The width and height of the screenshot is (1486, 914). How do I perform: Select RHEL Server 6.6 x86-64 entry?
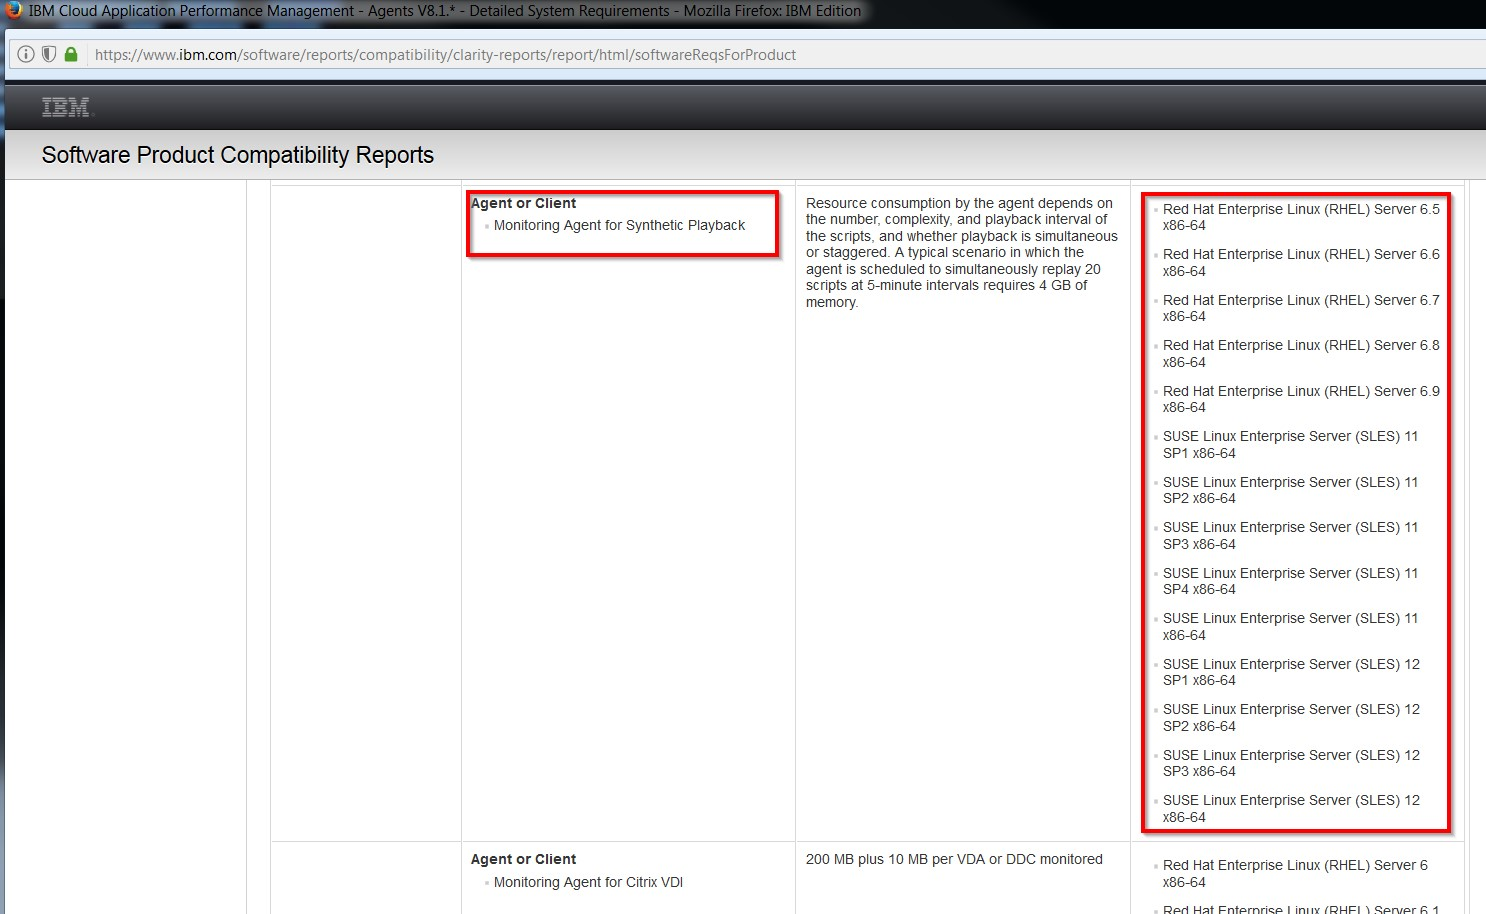[1301, 263]
